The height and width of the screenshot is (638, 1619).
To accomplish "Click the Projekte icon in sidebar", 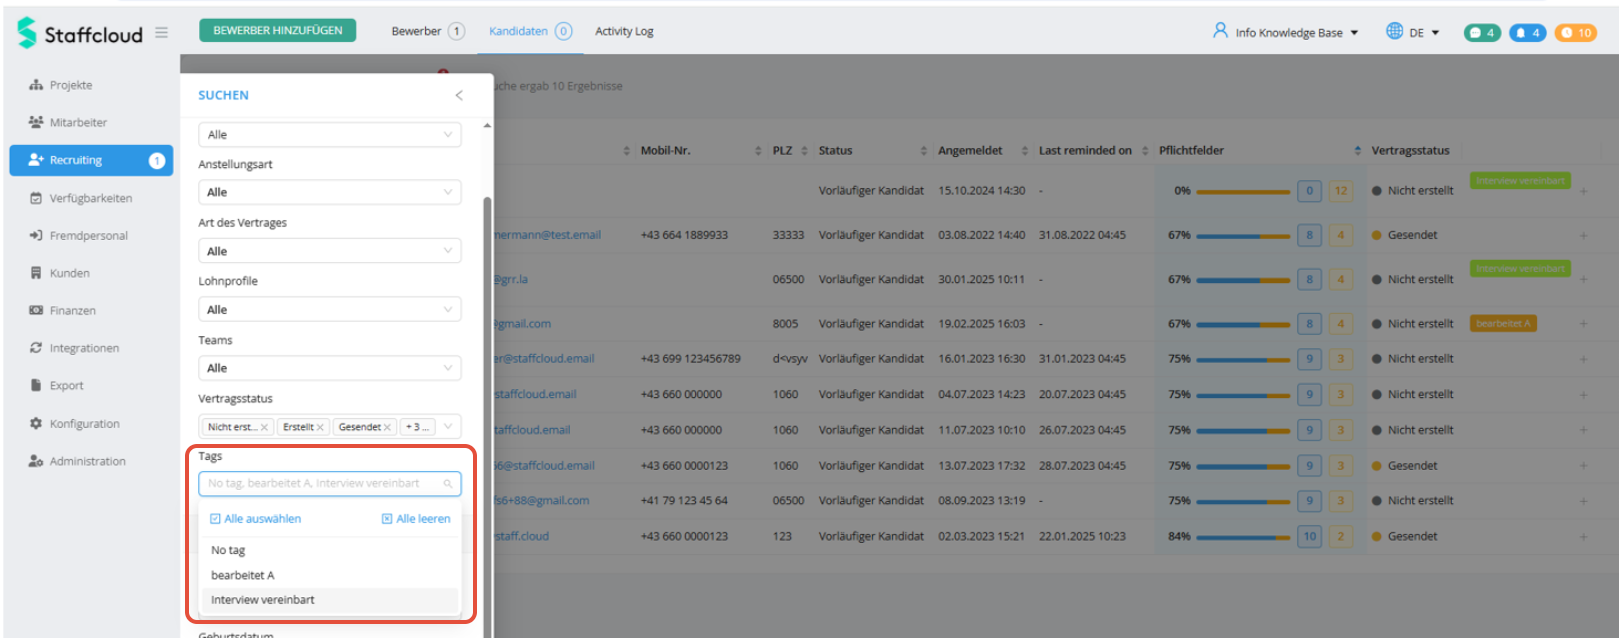I will coord(36,85).
